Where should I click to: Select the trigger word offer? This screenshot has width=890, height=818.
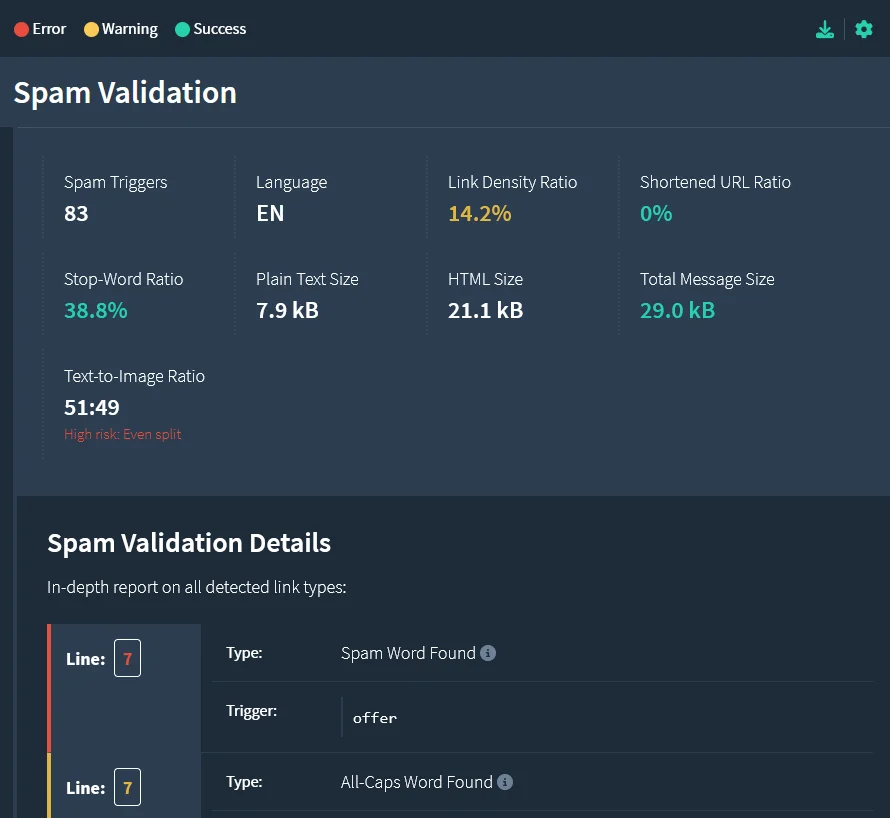(x=374, y=717)
